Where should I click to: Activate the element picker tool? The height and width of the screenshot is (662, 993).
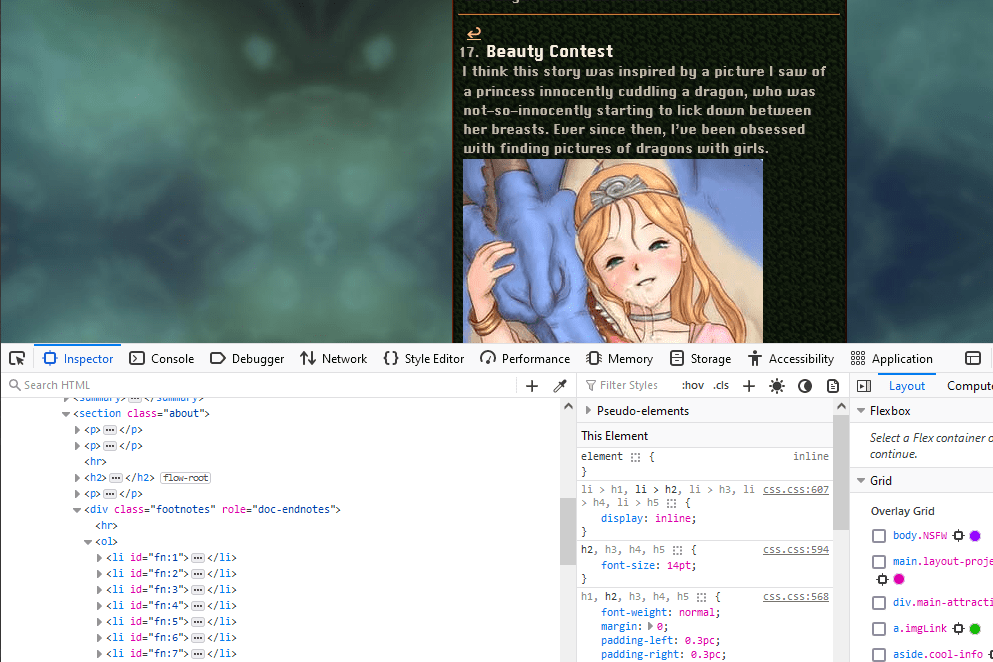tap(17, 358)
